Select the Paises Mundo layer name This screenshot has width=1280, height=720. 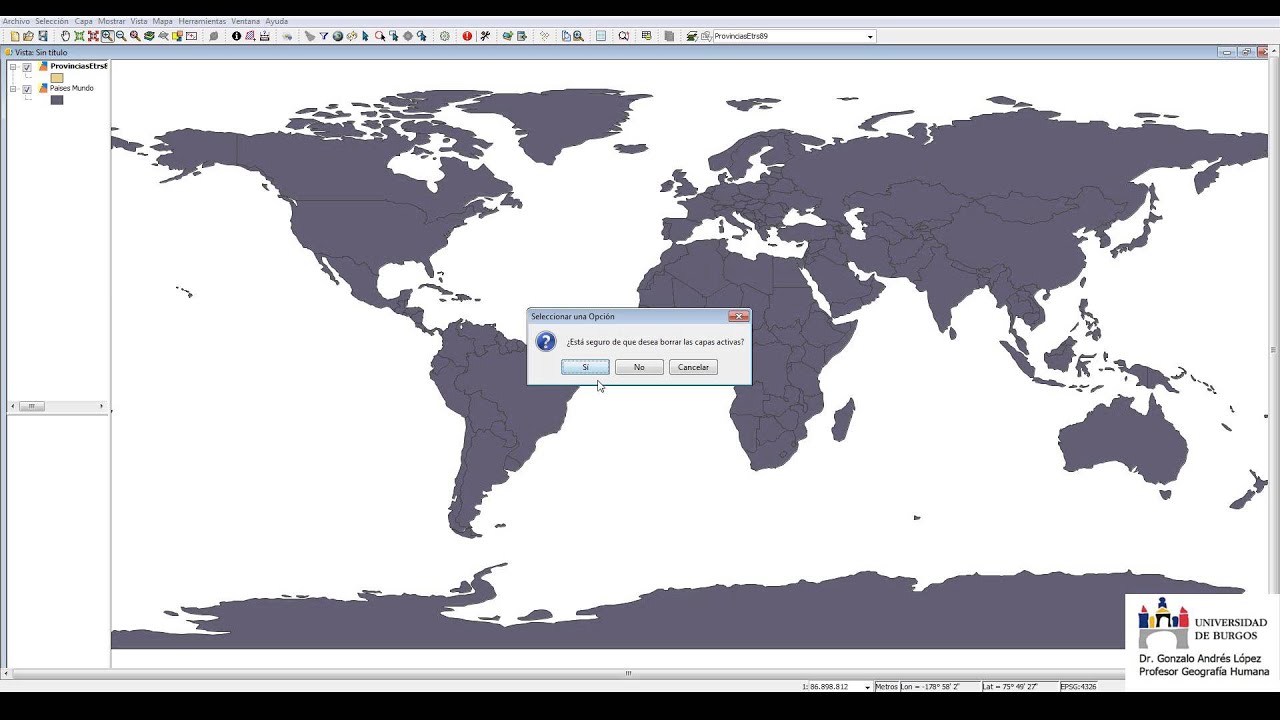(x=72, y=88)
